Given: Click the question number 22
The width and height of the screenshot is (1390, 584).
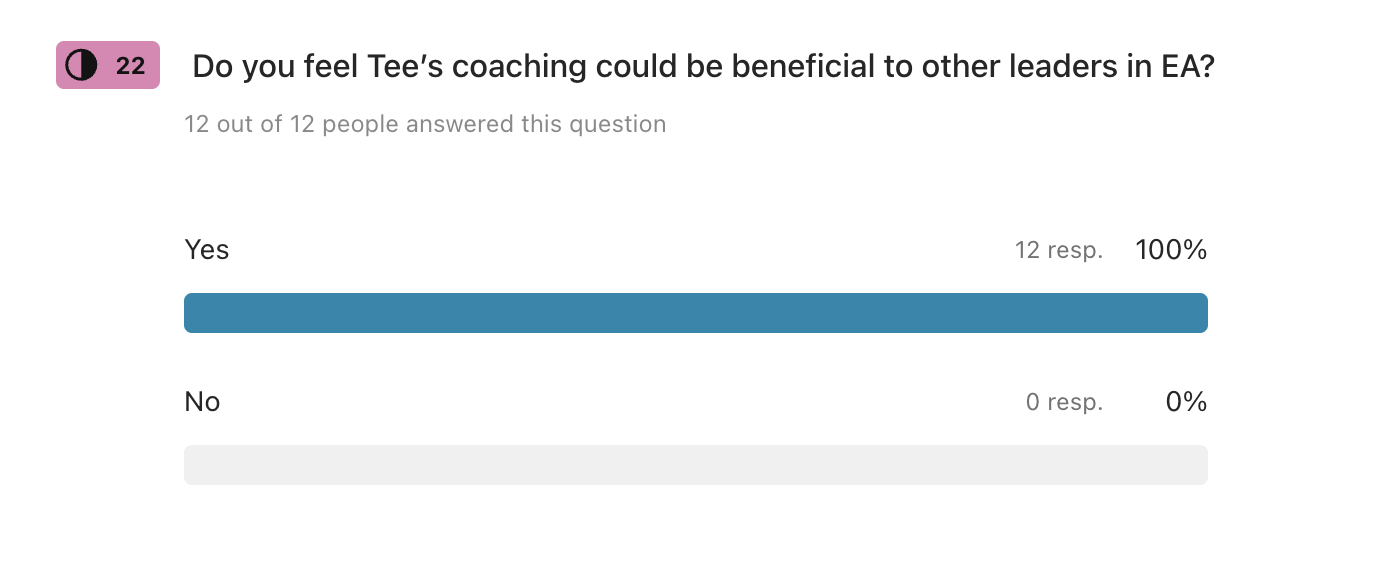Looking at the screenshot, I should pyautogui.click(x=130, y=66).
